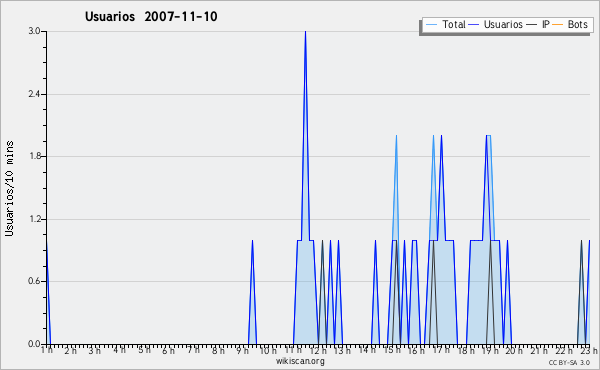Click the y-axis value 3.0
Viewport: 600px width, 370px height.
point(34,31)
